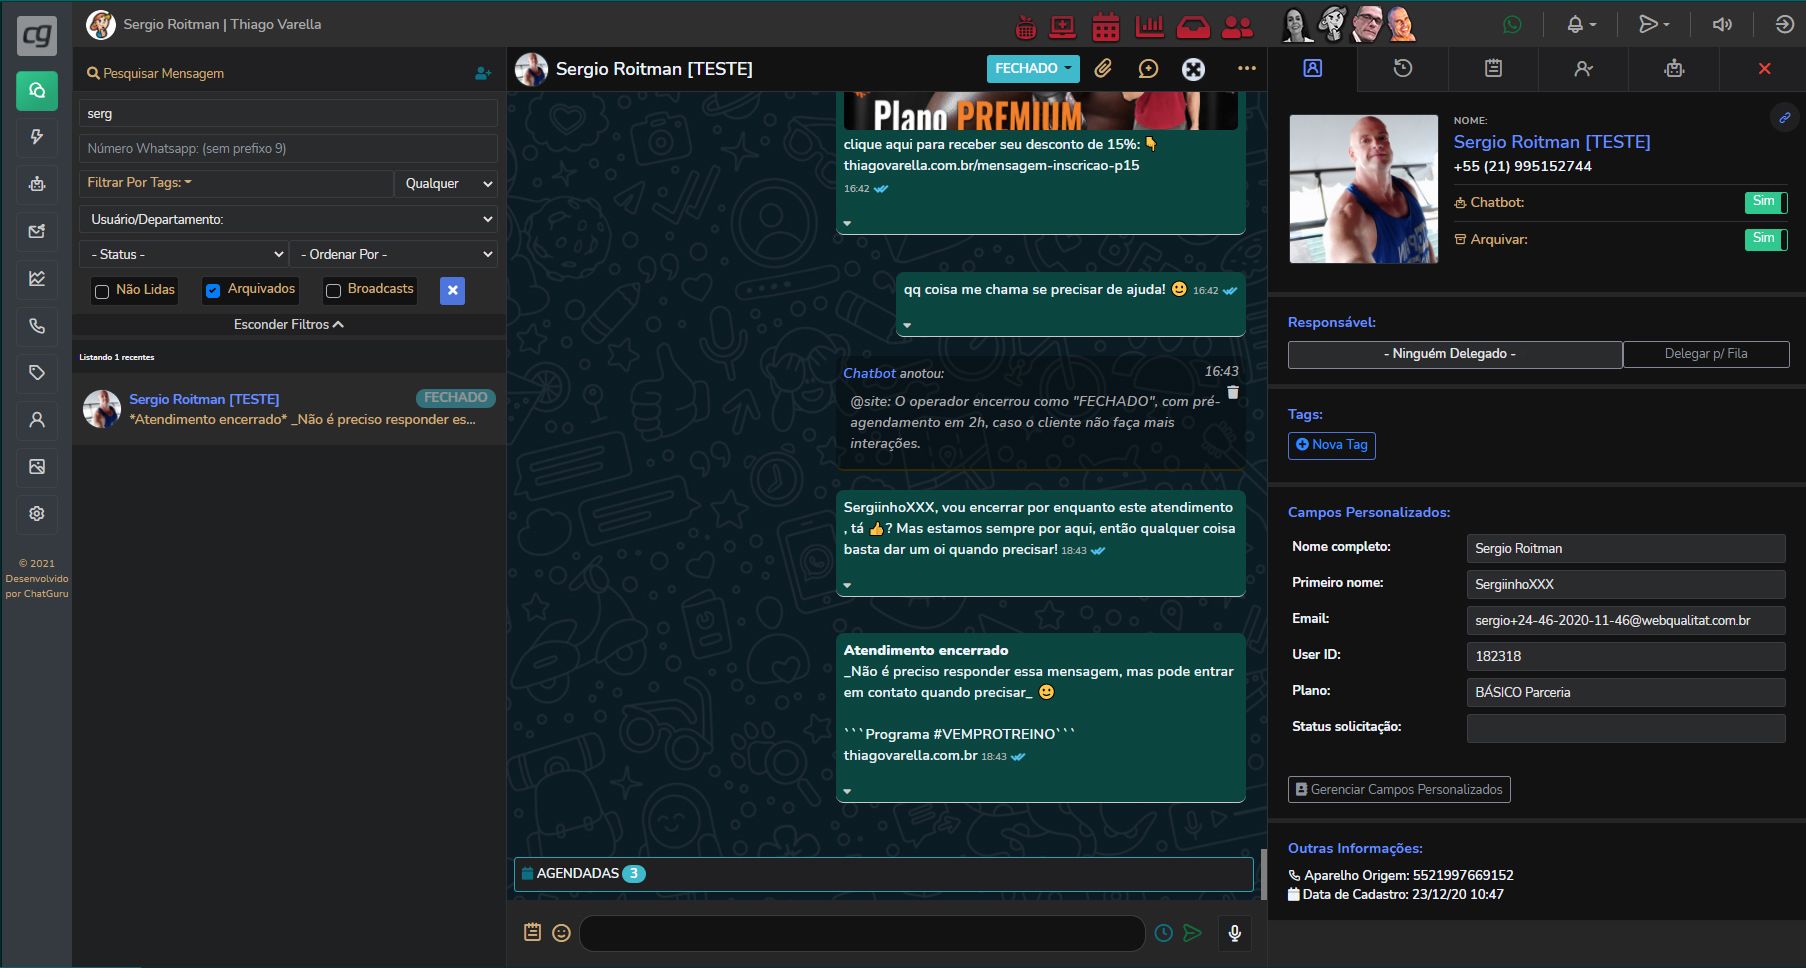Schedule message with the clock icon
This screenshot has width=1806, height=968.
(1164, 933)
